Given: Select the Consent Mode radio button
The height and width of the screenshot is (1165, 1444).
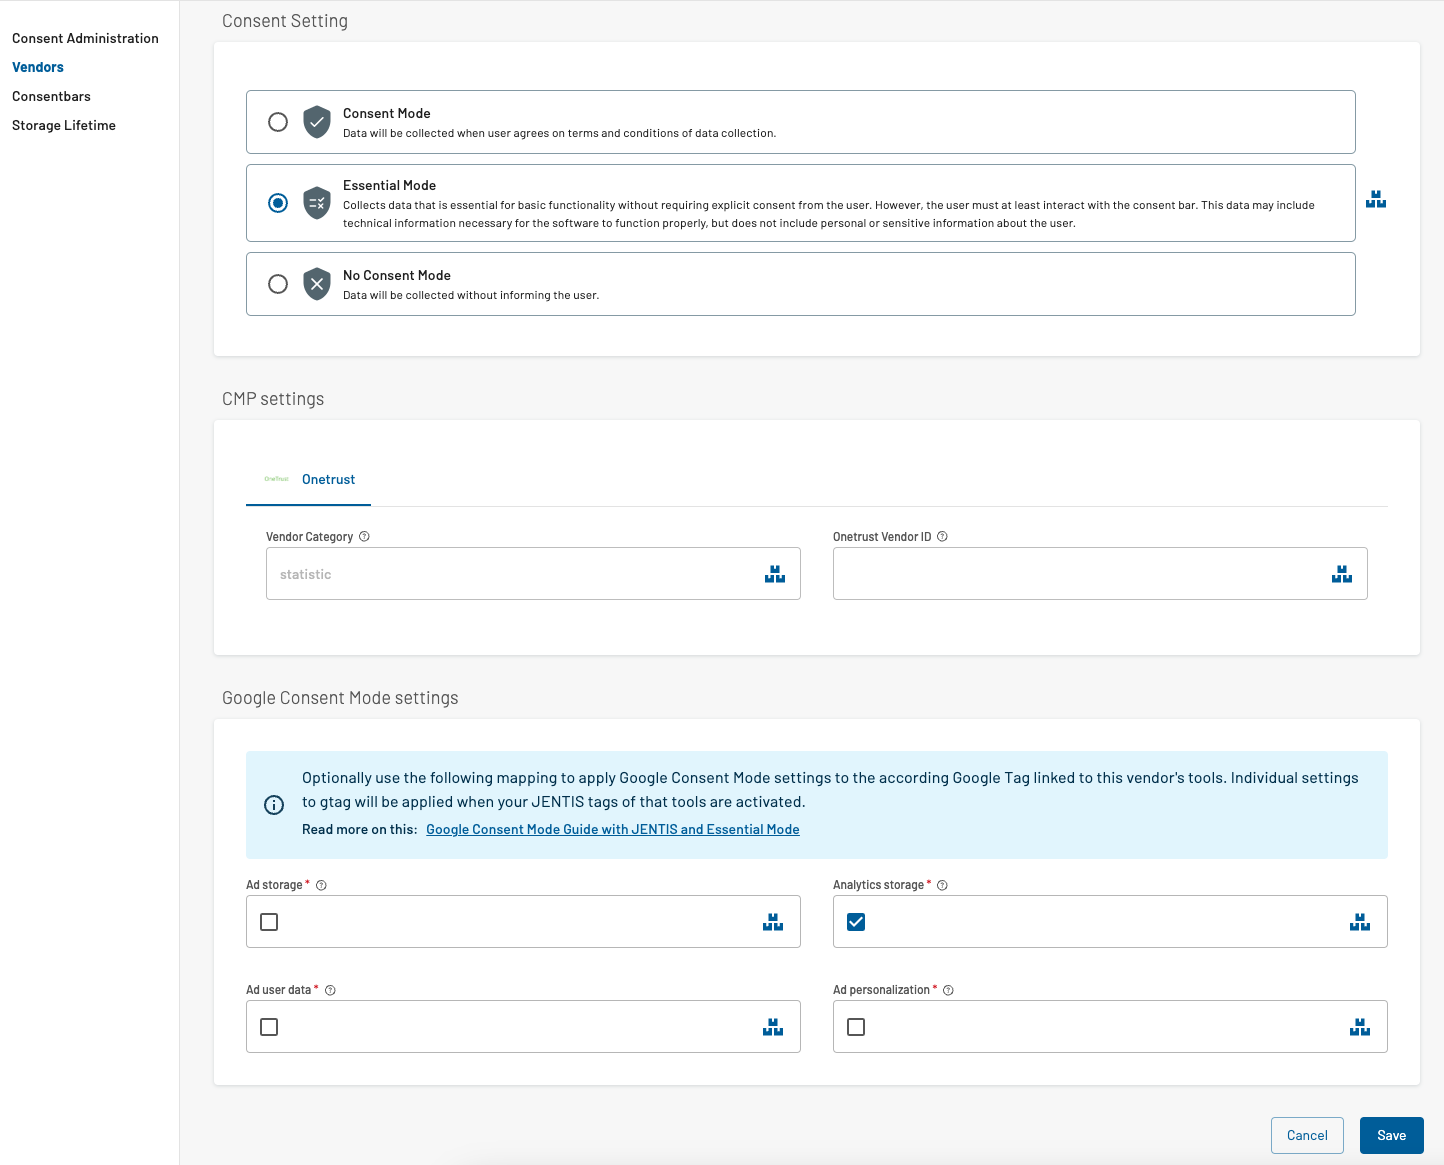Looking at the screenshot, I should [278, 122].
